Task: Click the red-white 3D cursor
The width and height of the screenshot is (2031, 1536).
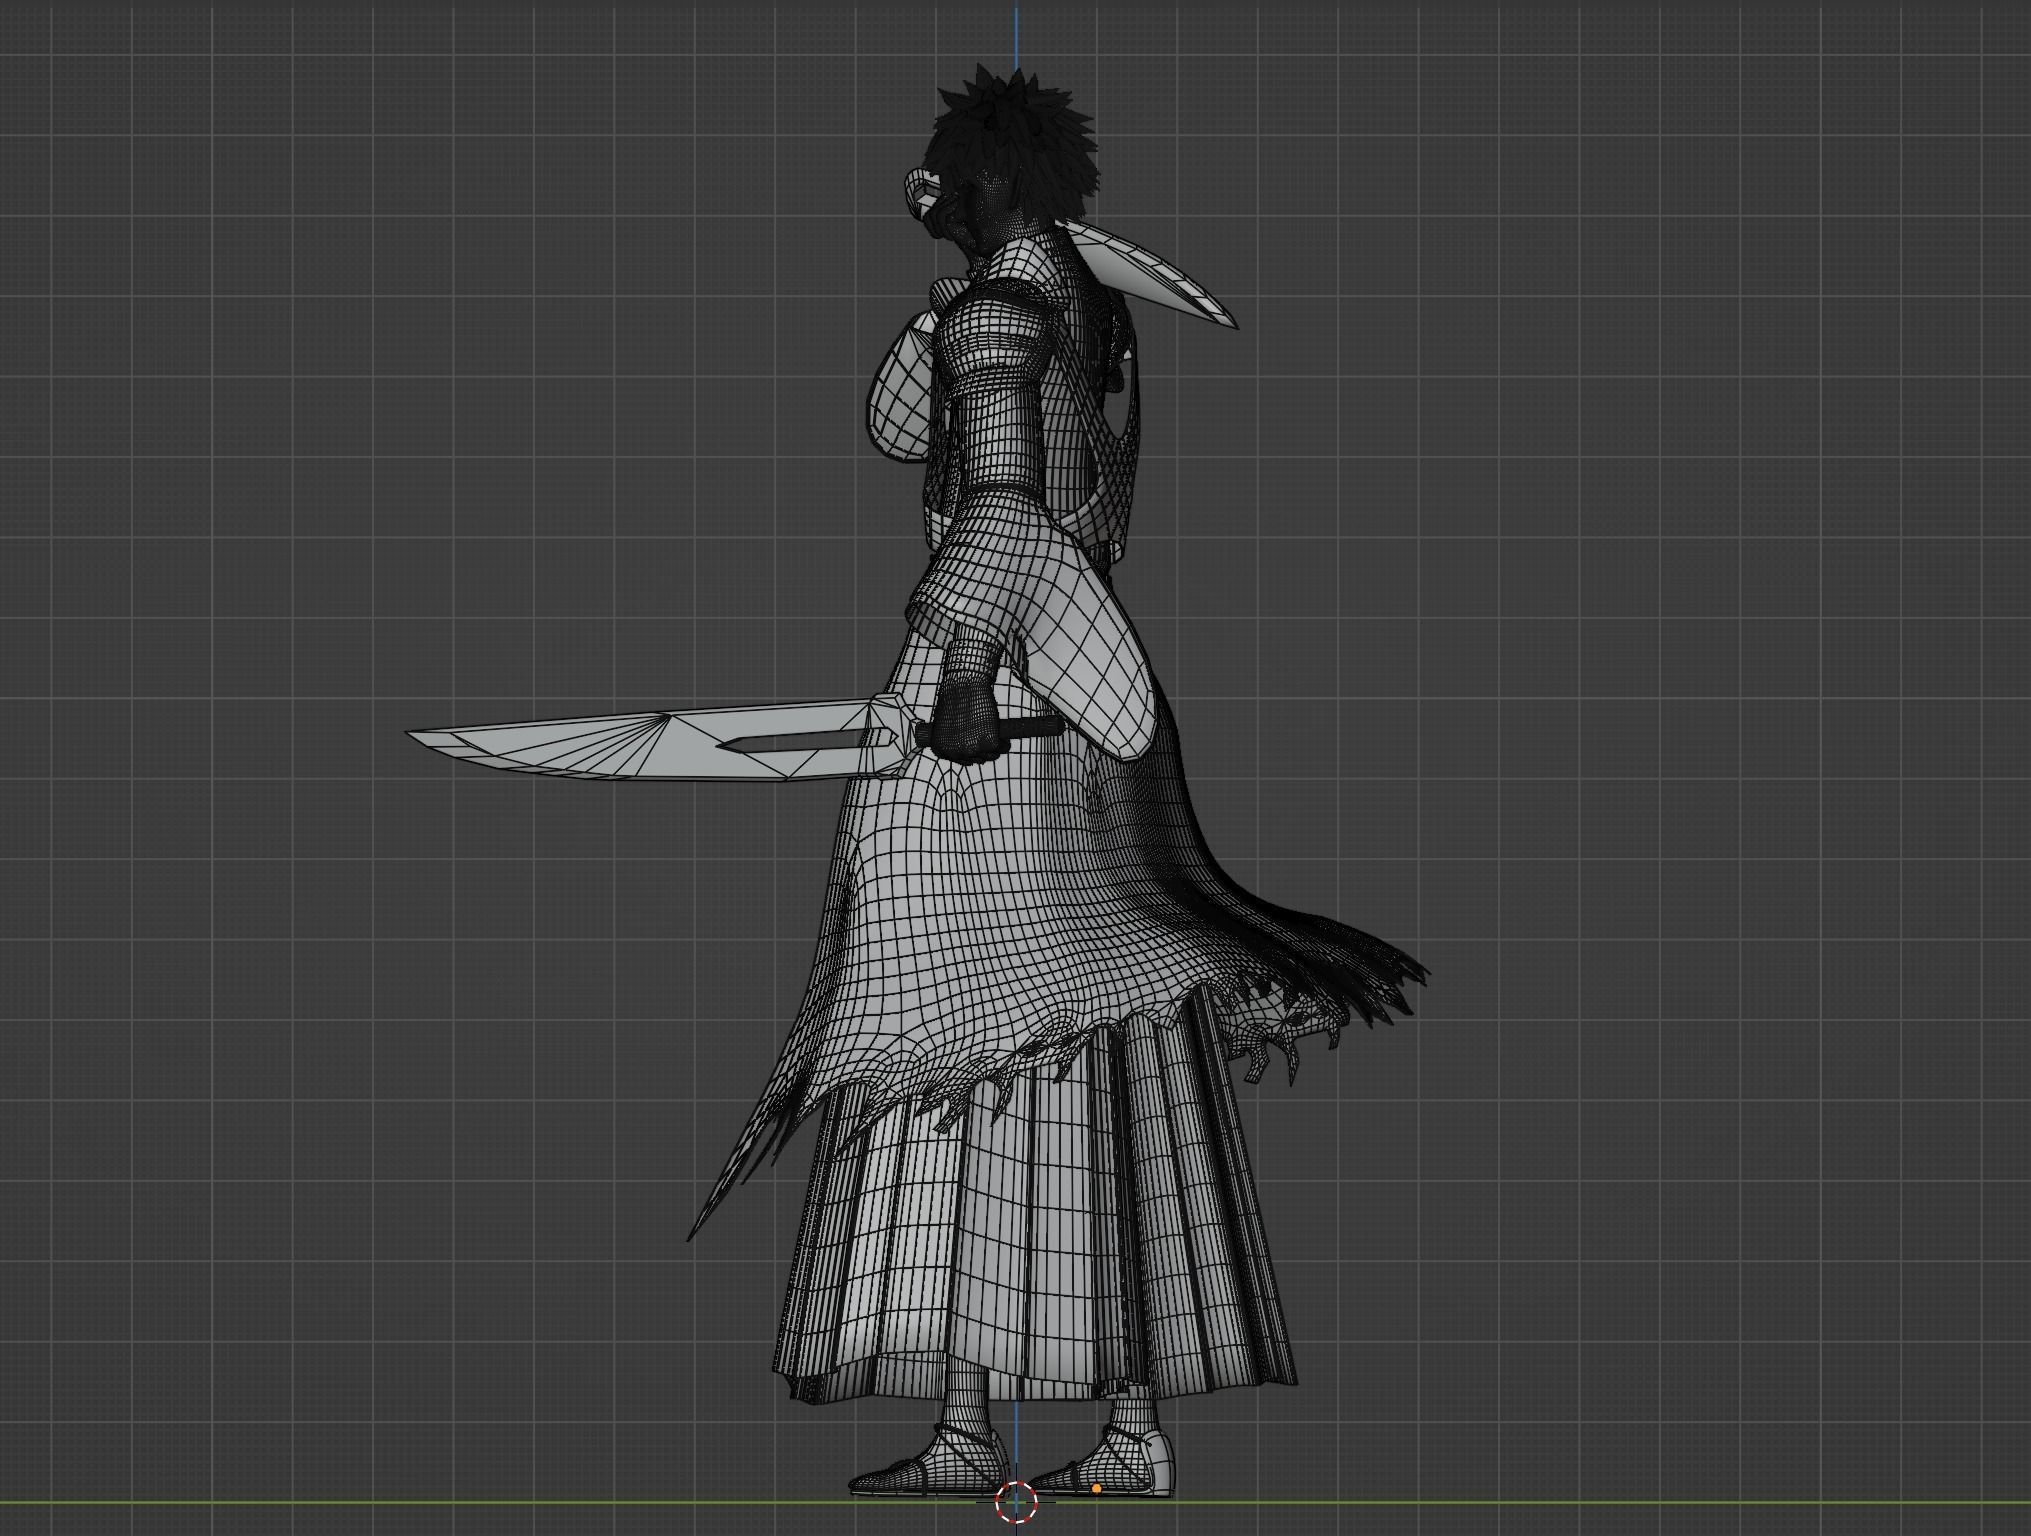Action: pyautogui.click(x=1017, y=1500)
